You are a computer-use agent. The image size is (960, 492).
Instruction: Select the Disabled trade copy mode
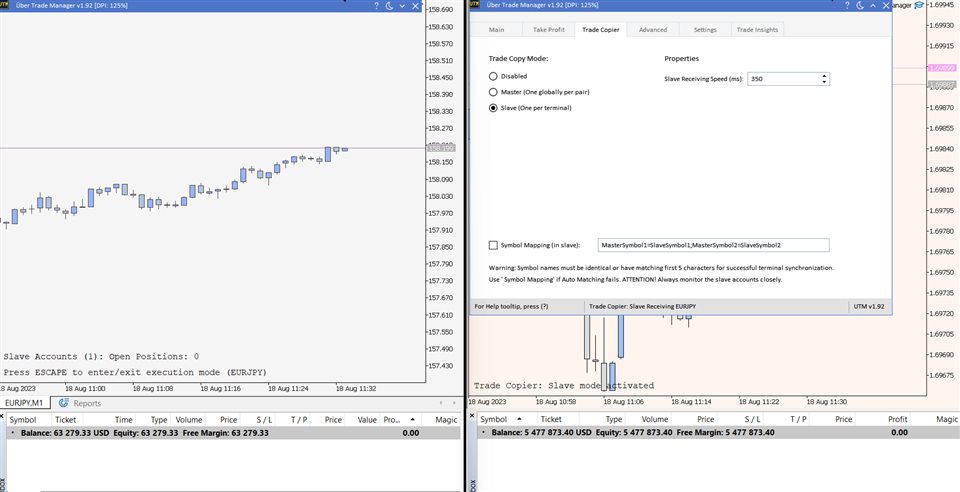tap(493, 76)
